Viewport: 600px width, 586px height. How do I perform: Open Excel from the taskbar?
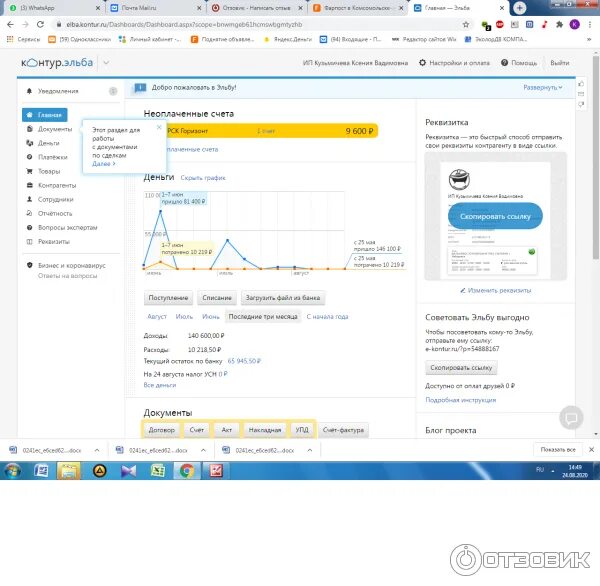click(158, 471)
